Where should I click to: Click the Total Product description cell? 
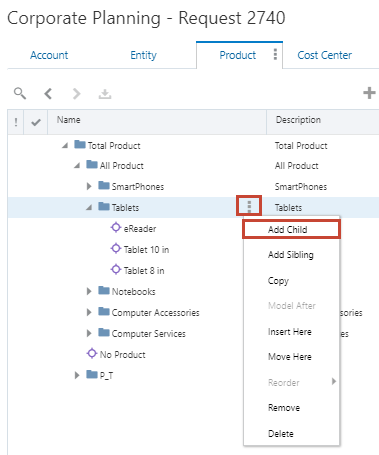(301, 146)
